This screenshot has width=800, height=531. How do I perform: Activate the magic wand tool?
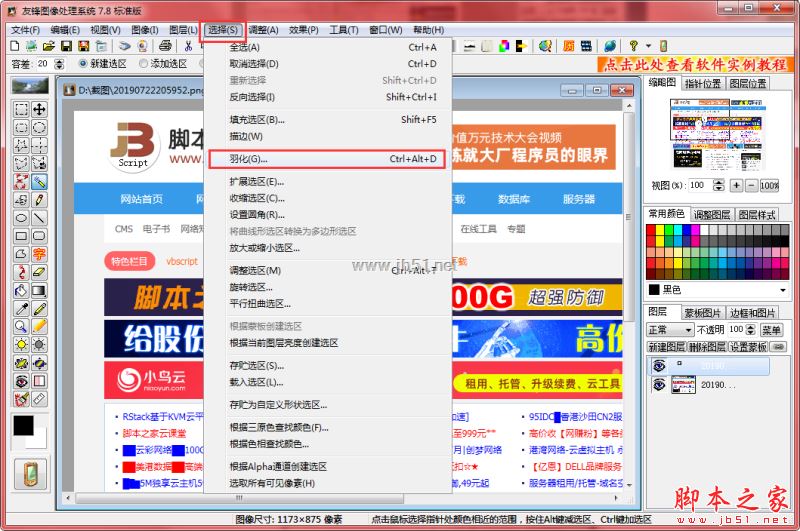click(x=39, y=182)
